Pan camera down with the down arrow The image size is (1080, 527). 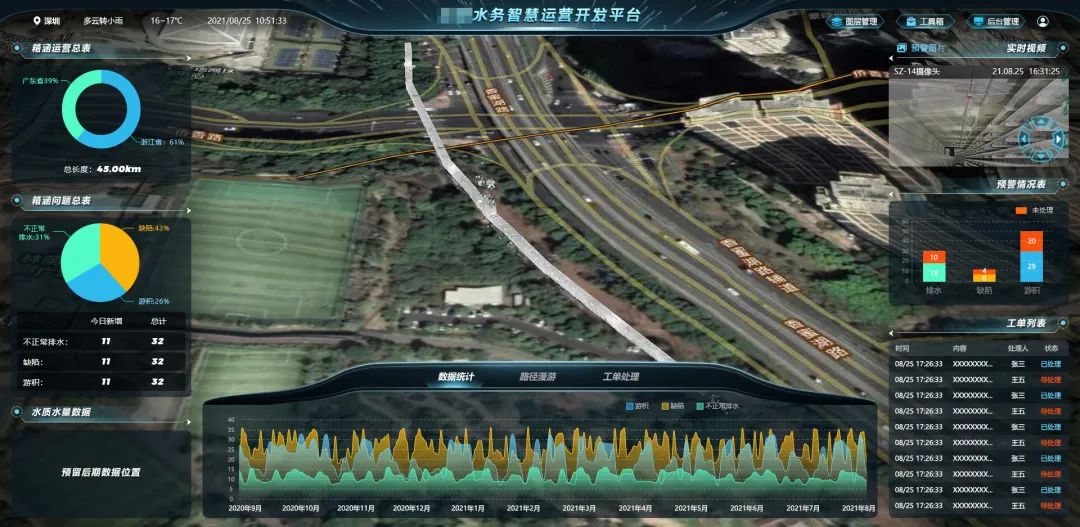coord(1041,155)
